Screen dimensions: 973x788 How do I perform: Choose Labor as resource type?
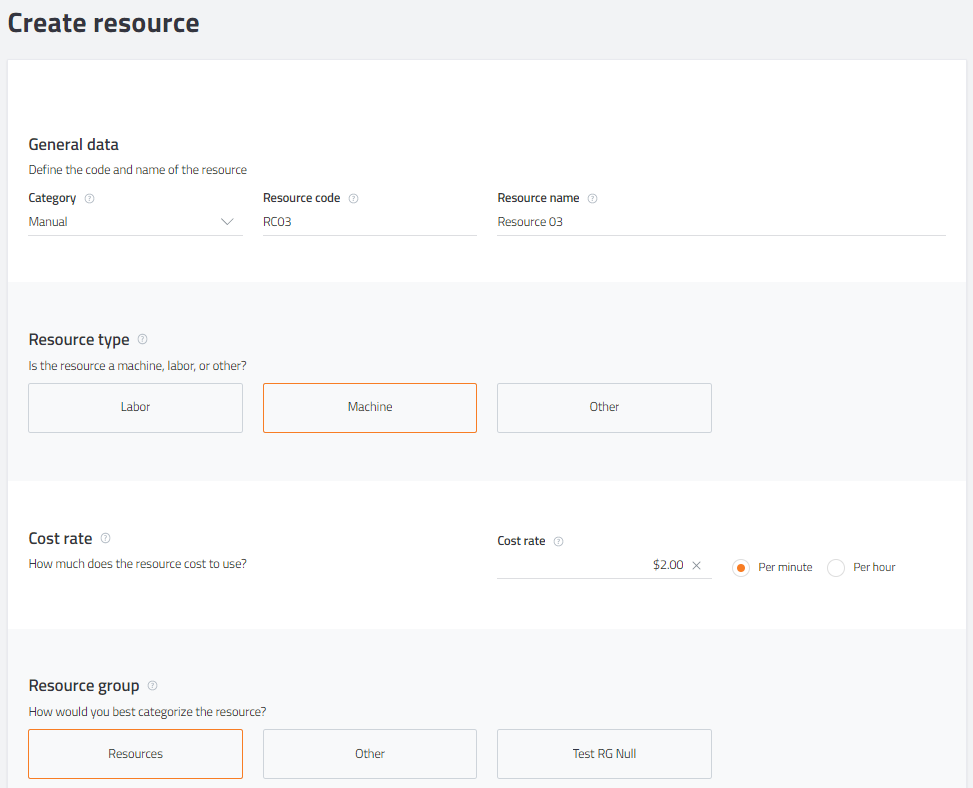(135, 408)
